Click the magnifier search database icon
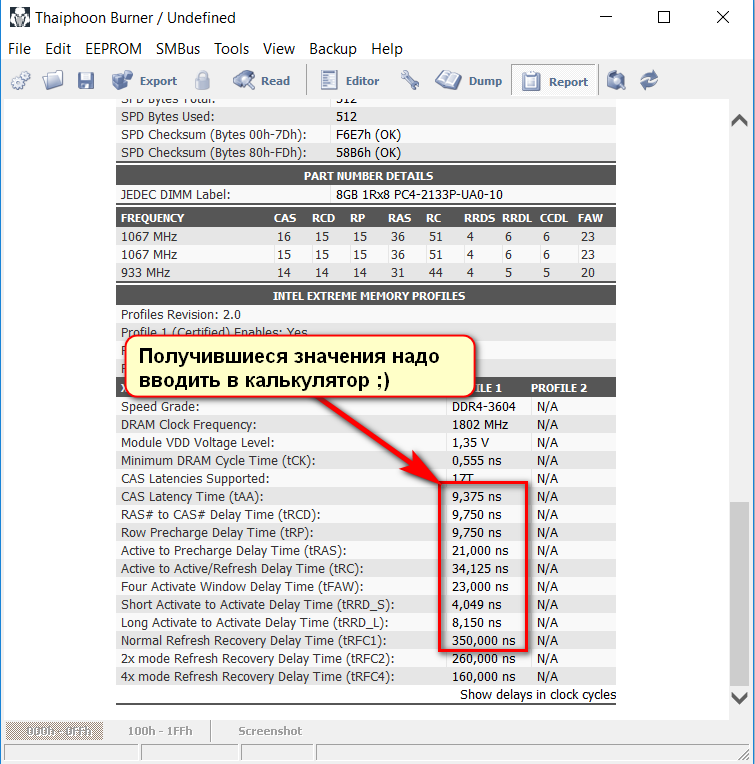The image size is (755, 764). click(x=616, y=80)
